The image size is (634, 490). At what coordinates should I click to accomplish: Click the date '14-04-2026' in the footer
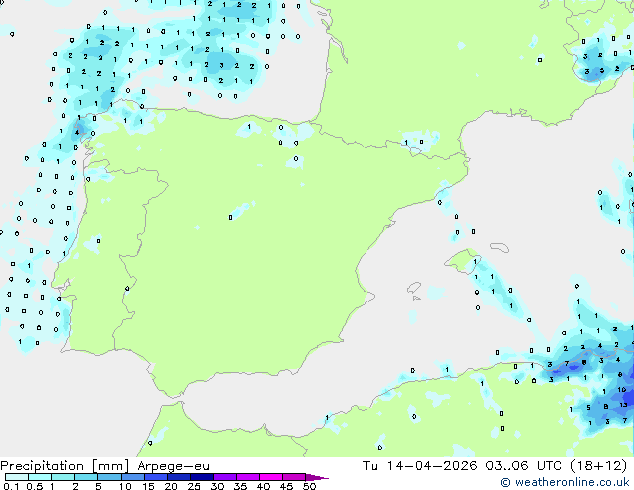(x=431, y=465)
